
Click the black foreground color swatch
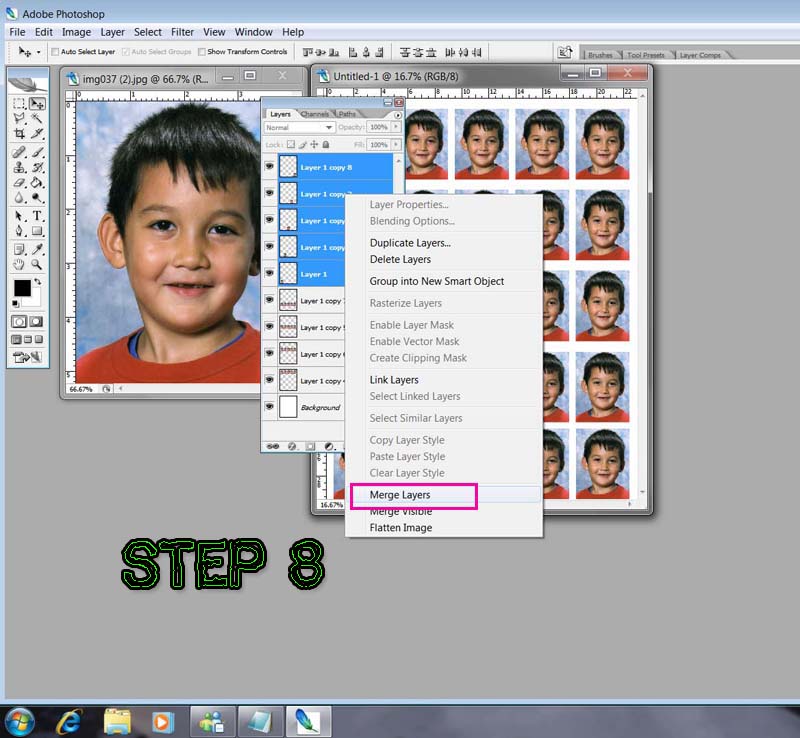coord(21,288)
